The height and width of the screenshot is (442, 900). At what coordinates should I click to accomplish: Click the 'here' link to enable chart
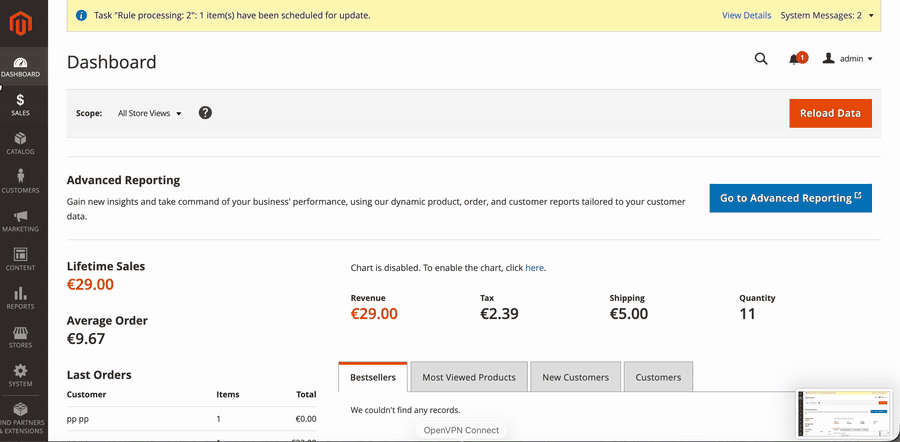pyautogui.click(x=534, y=267)
